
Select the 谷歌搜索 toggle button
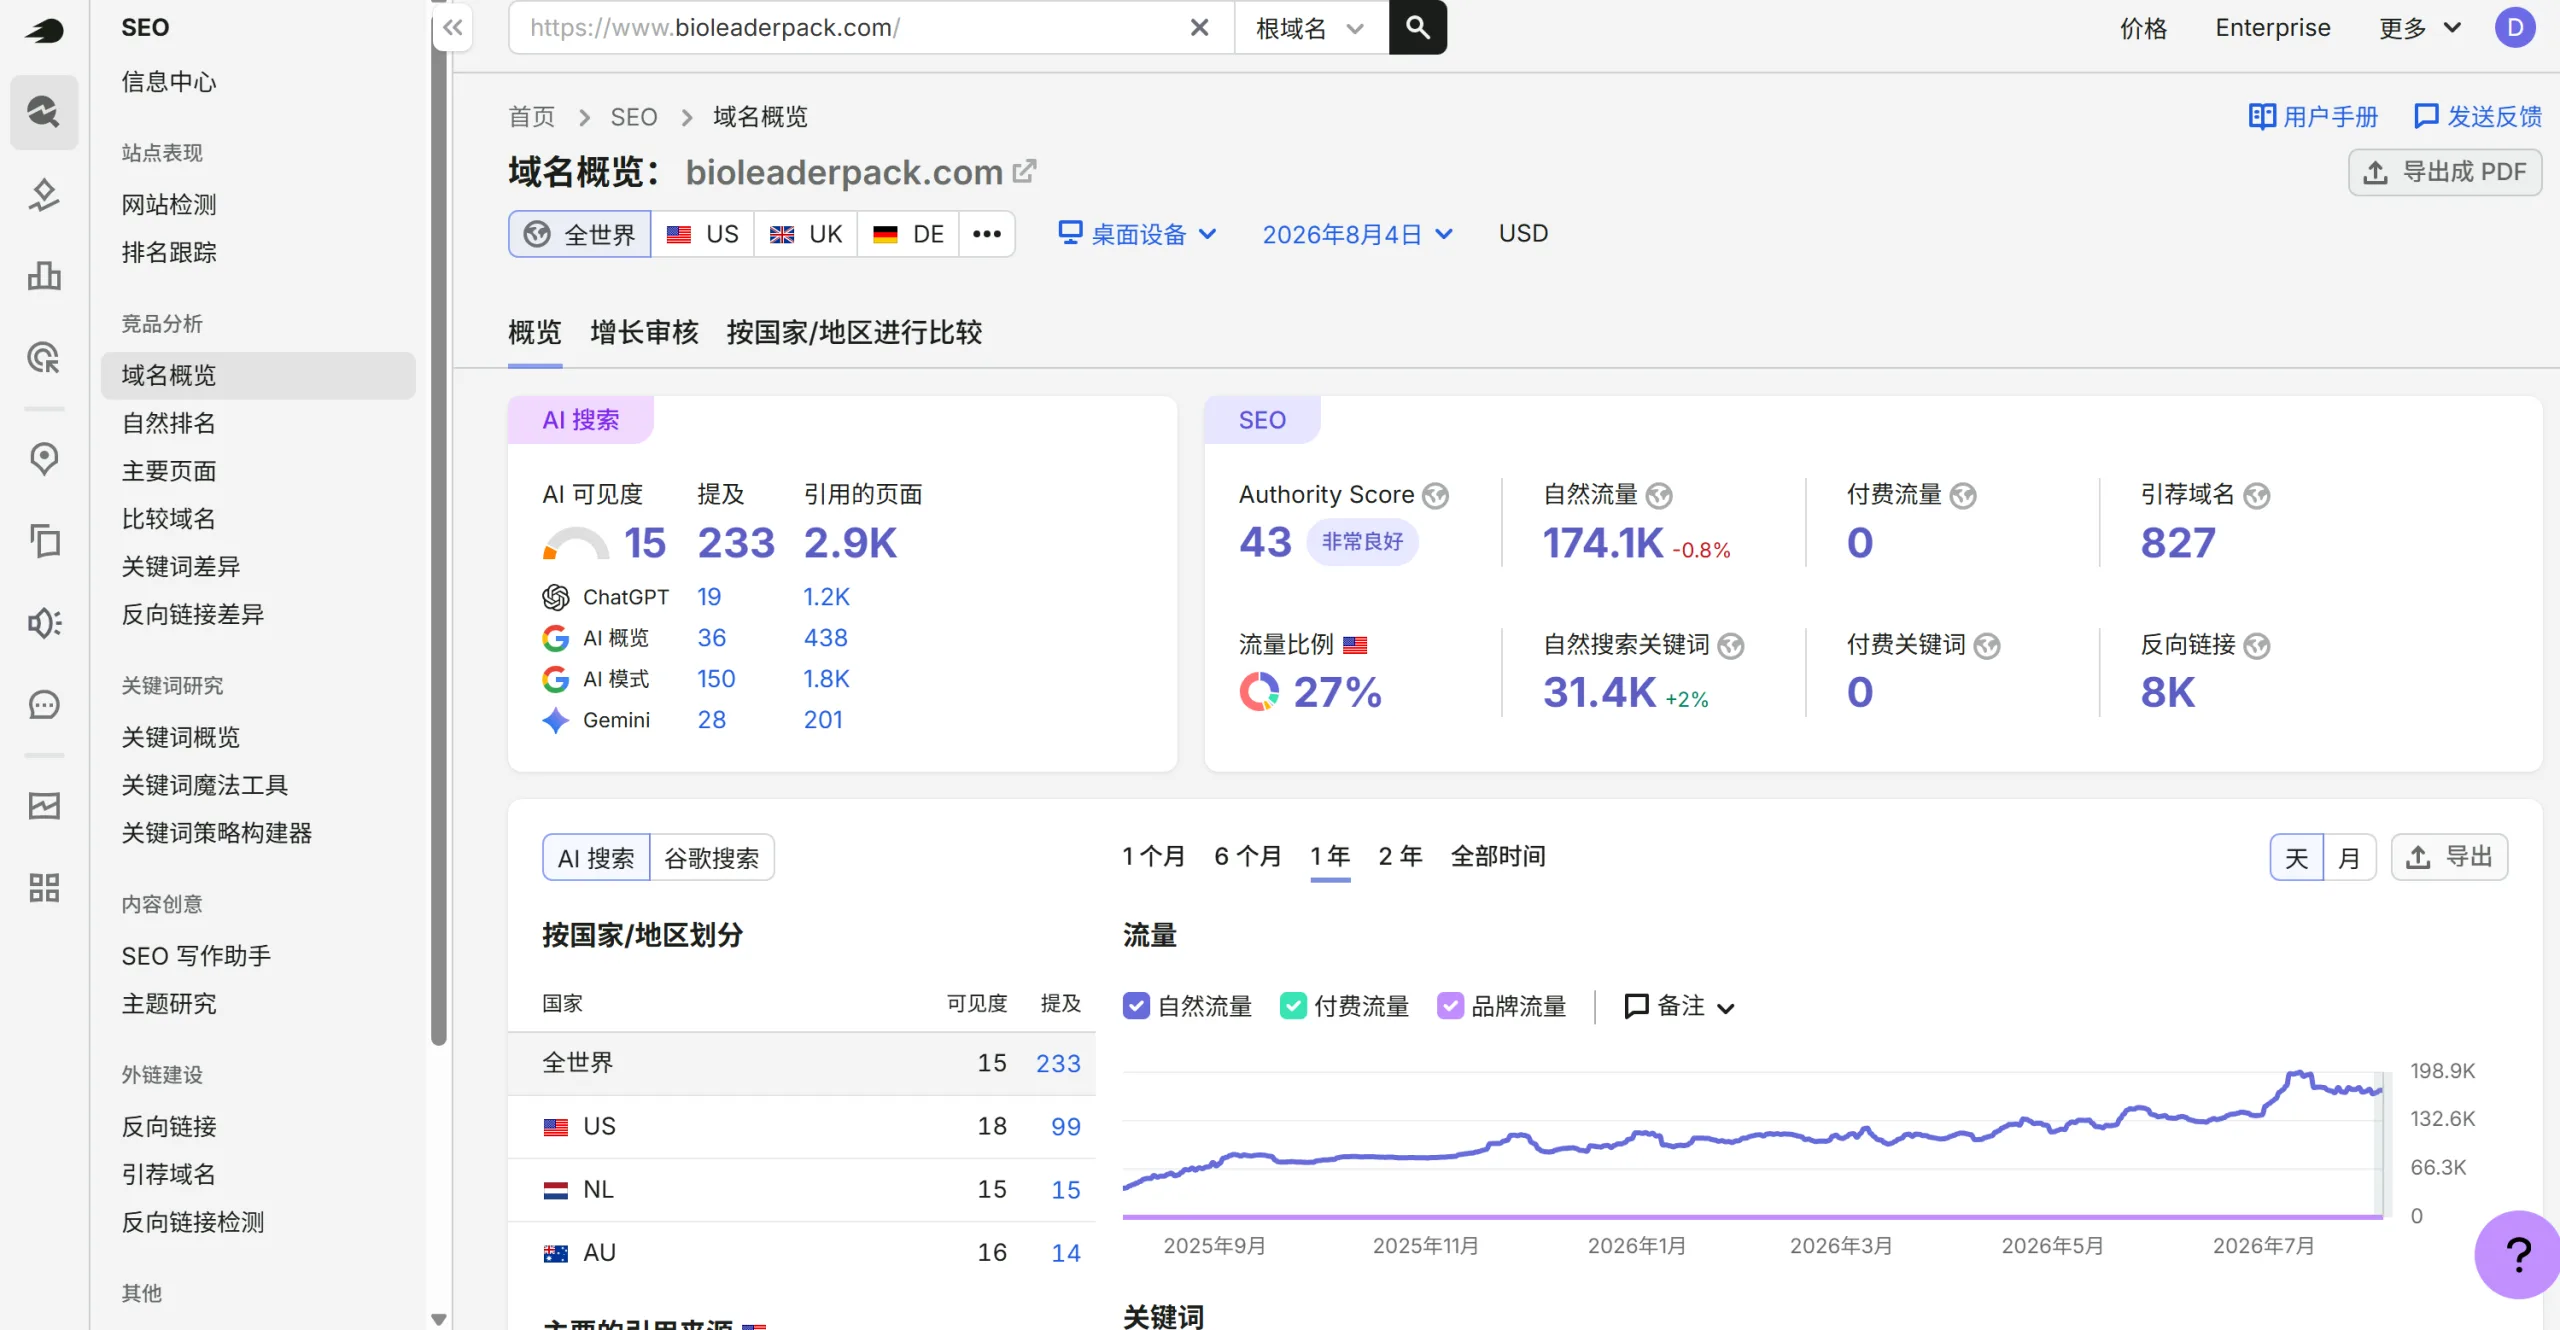tap(711, 857)
